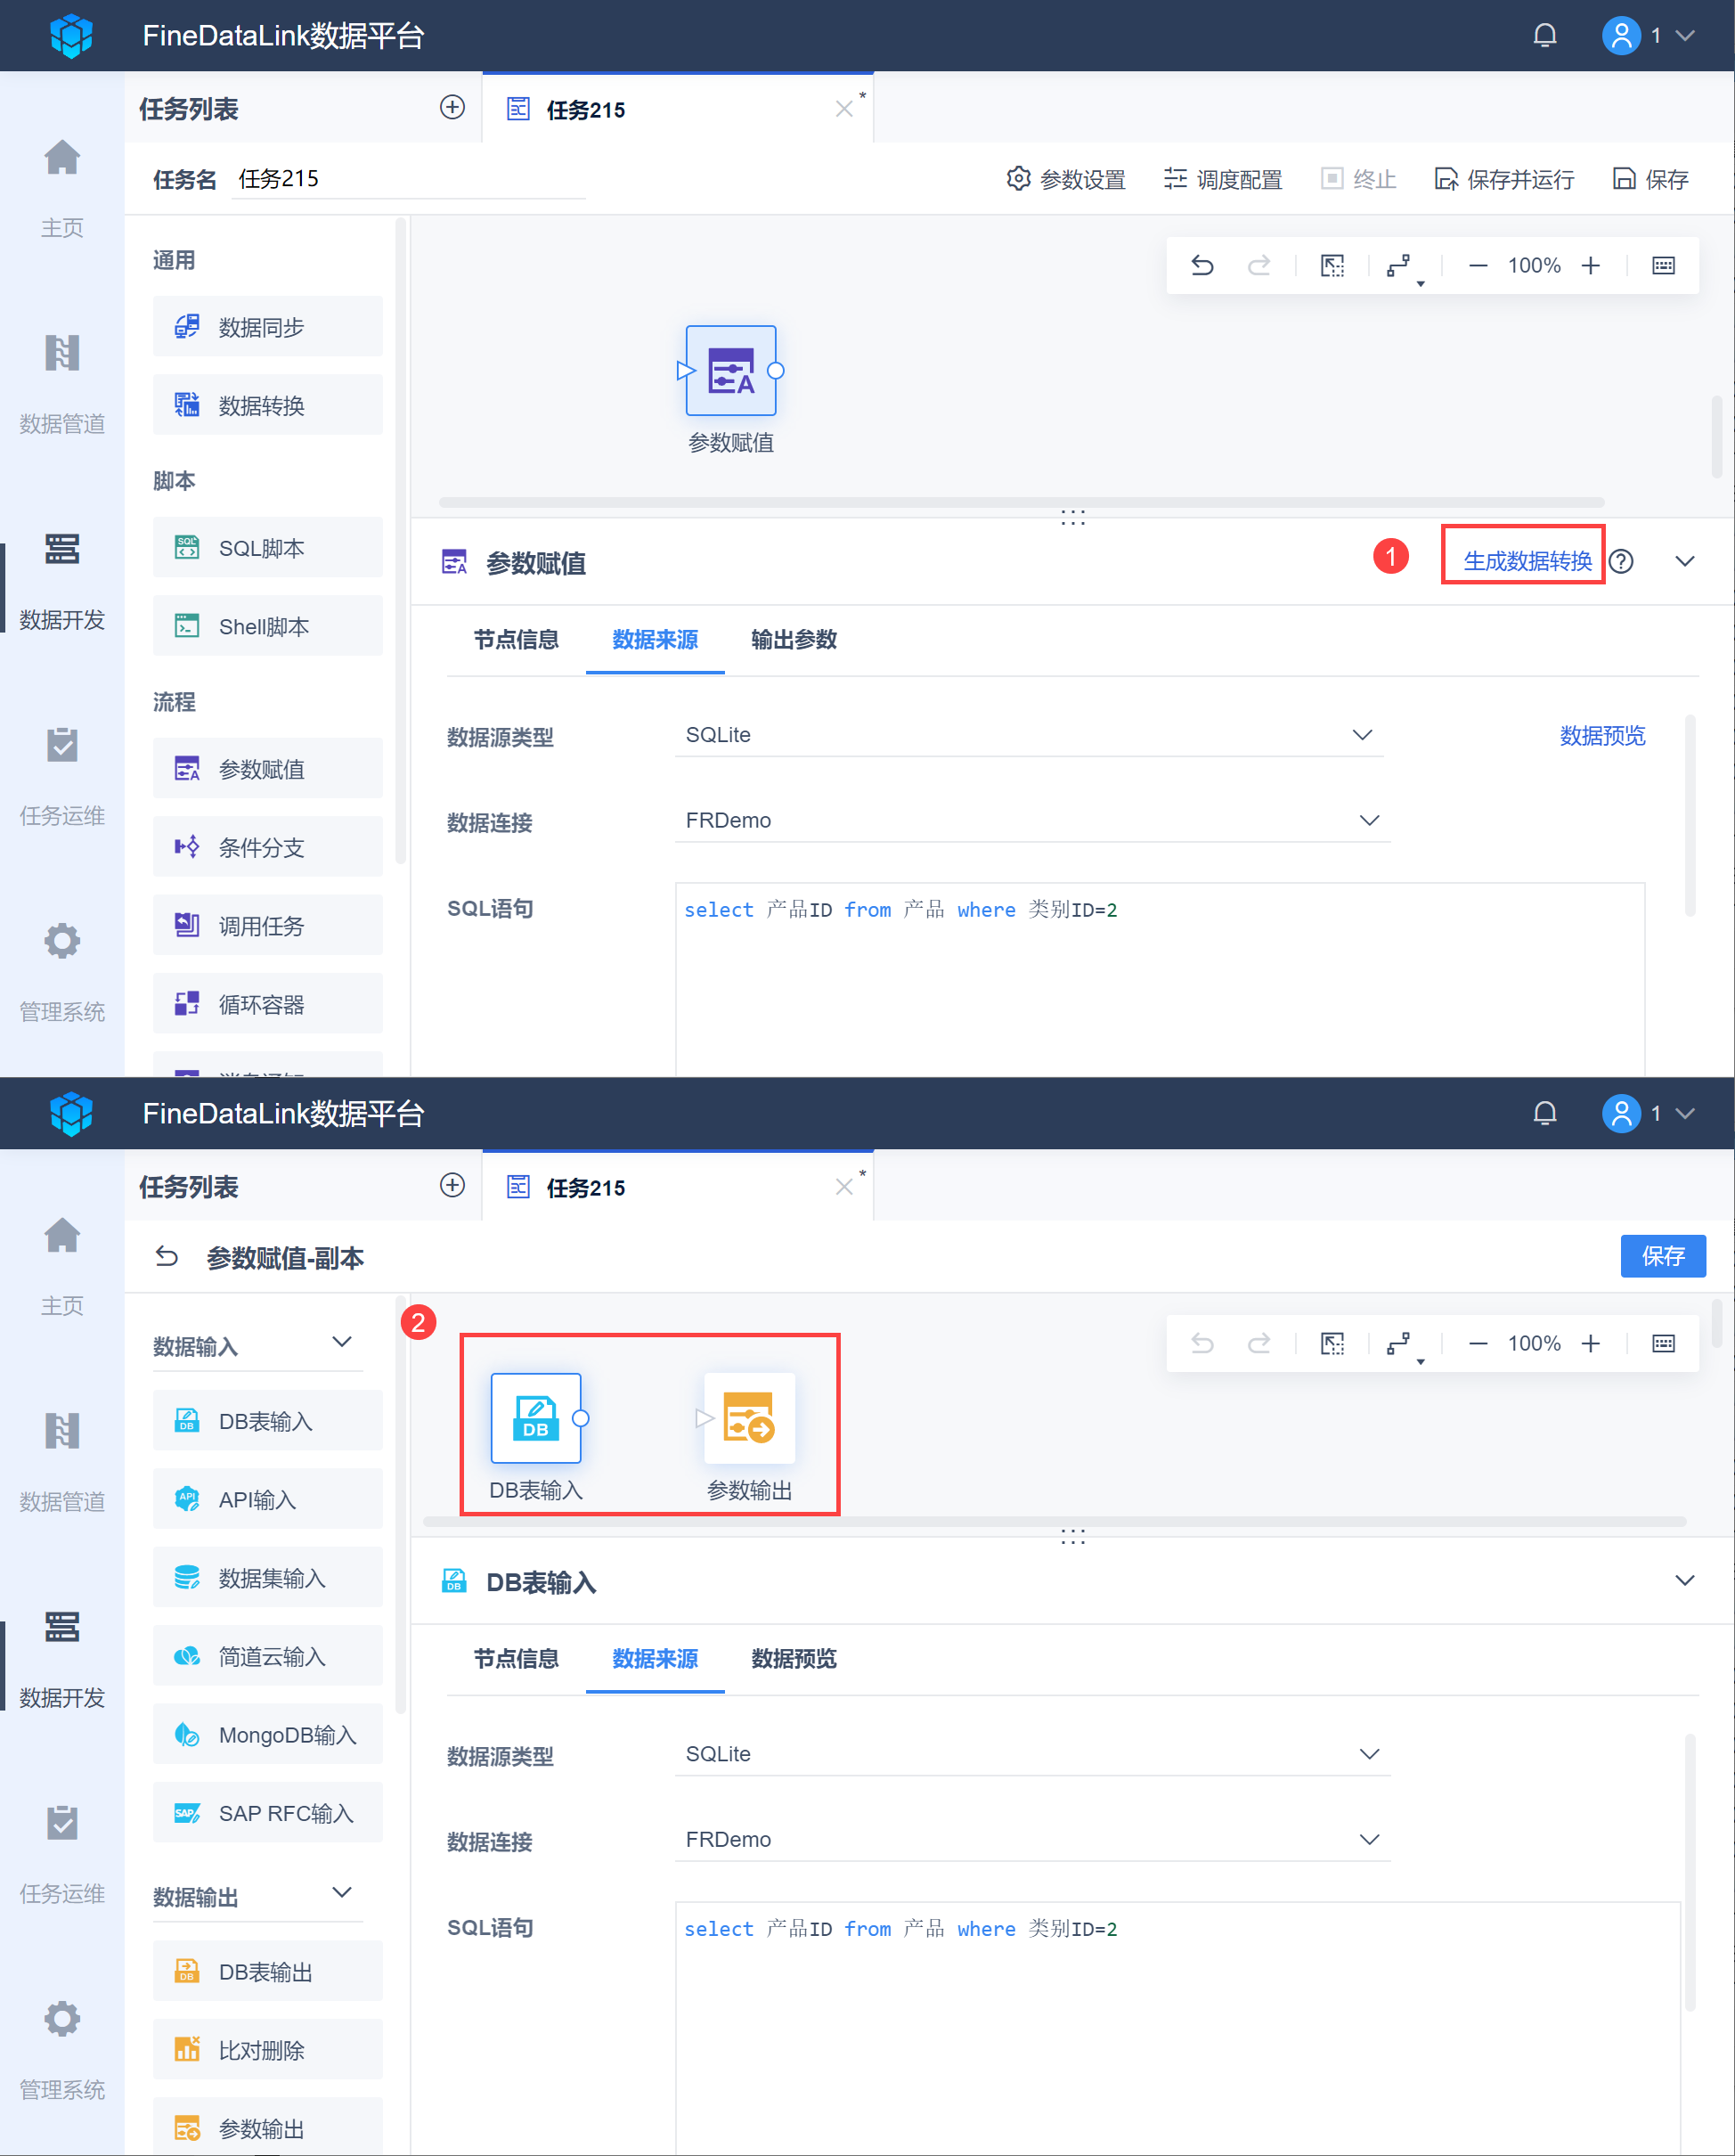The image size is (1735, 2156).
Task: Expand the user menu chevron in the bottom window
Action: [1684, 1113]
